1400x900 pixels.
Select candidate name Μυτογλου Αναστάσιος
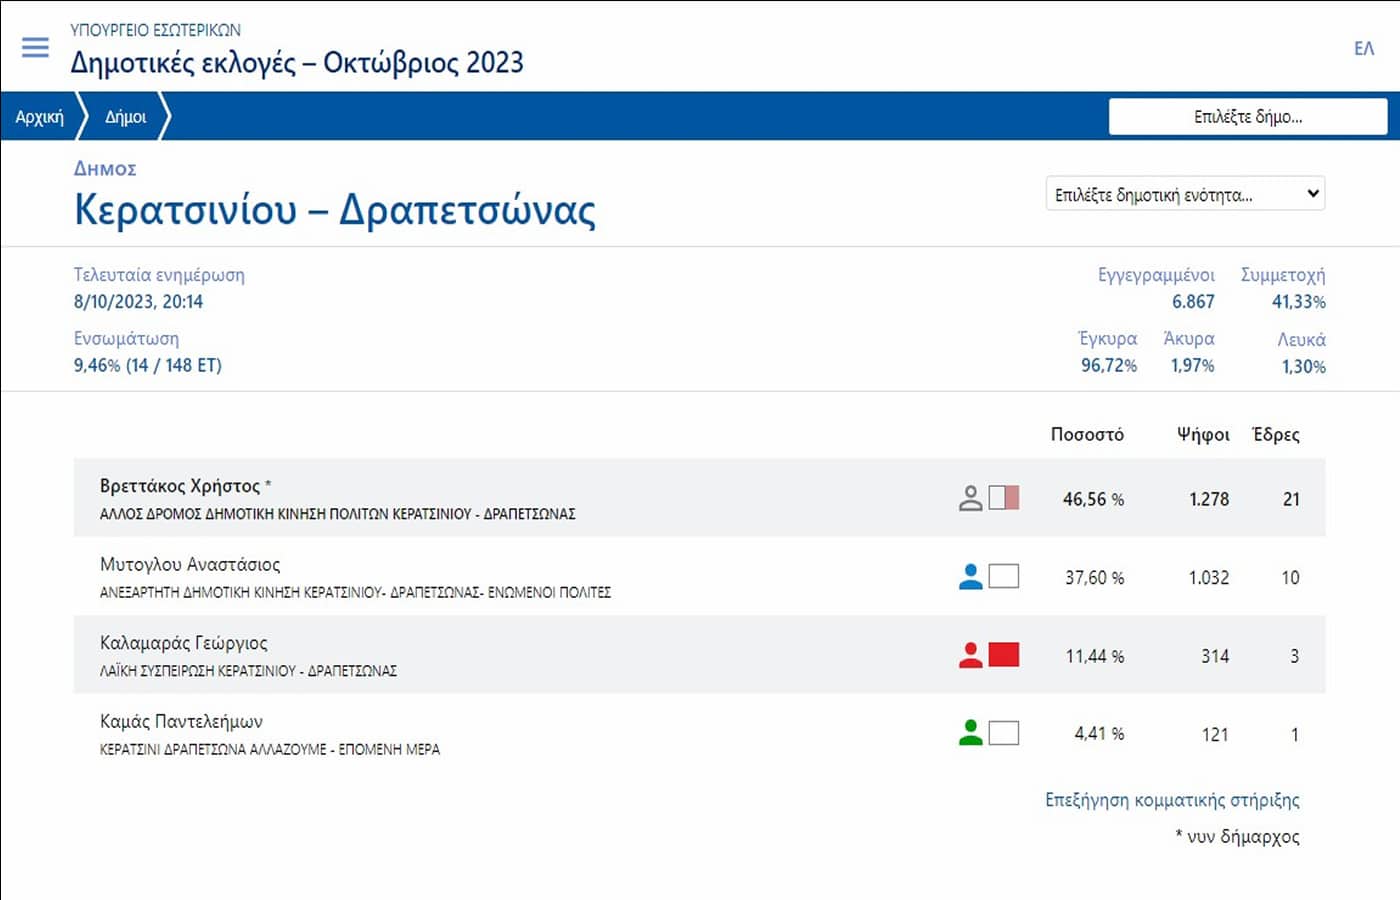click(190, 564)
